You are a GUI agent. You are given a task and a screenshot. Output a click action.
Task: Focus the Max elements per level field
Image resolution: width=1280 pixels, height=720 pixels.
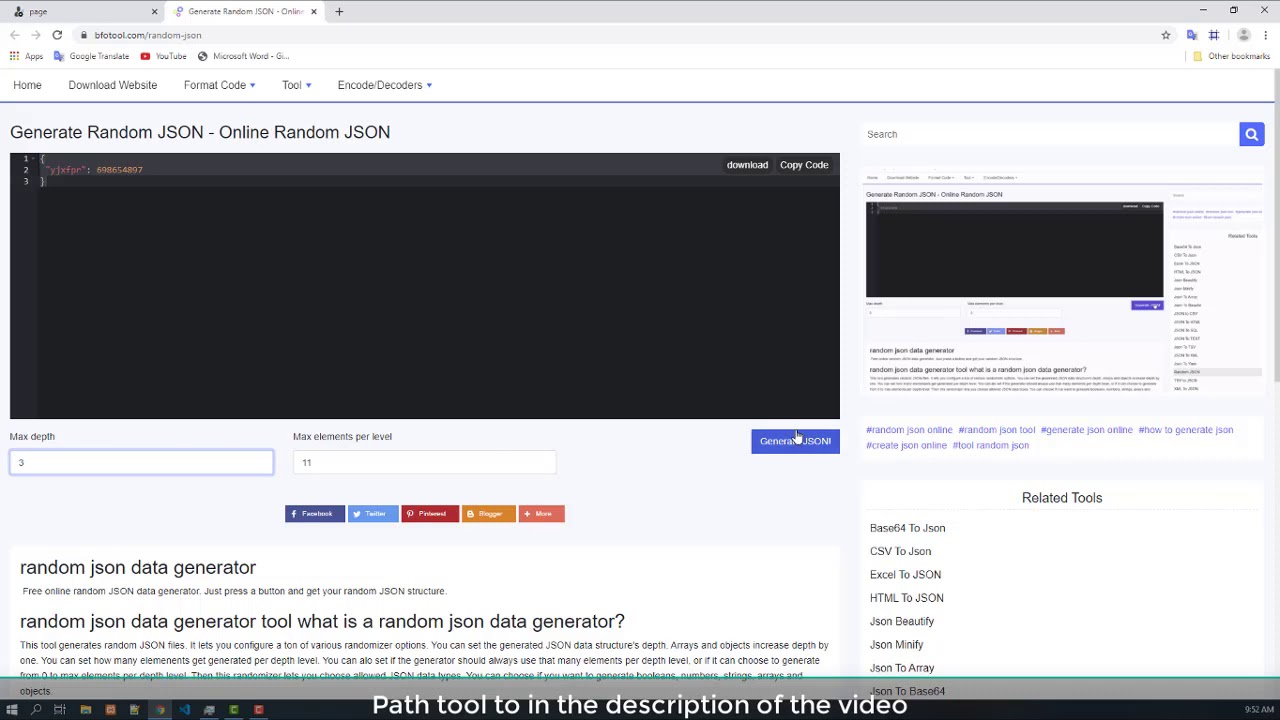point(424,462)
